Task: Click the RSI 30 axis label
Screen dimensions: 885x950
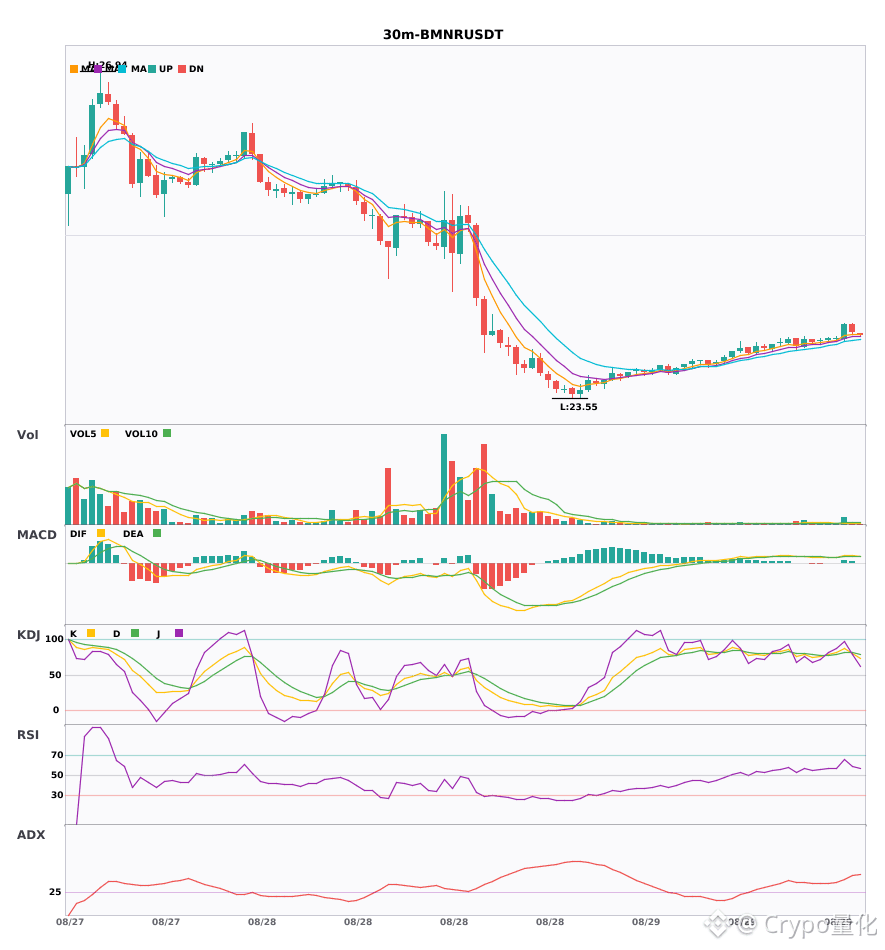Action: tap(57, 795)
